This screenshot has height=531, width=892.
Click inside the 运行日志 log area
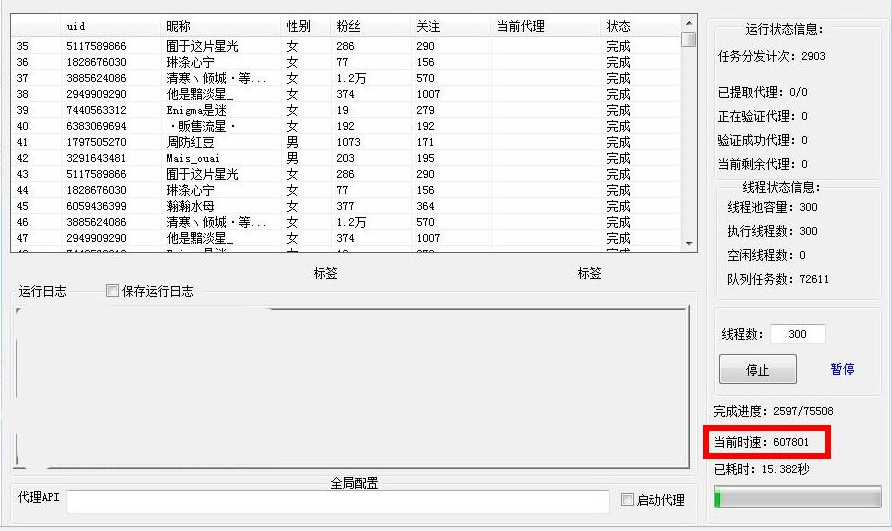point(350,387)
